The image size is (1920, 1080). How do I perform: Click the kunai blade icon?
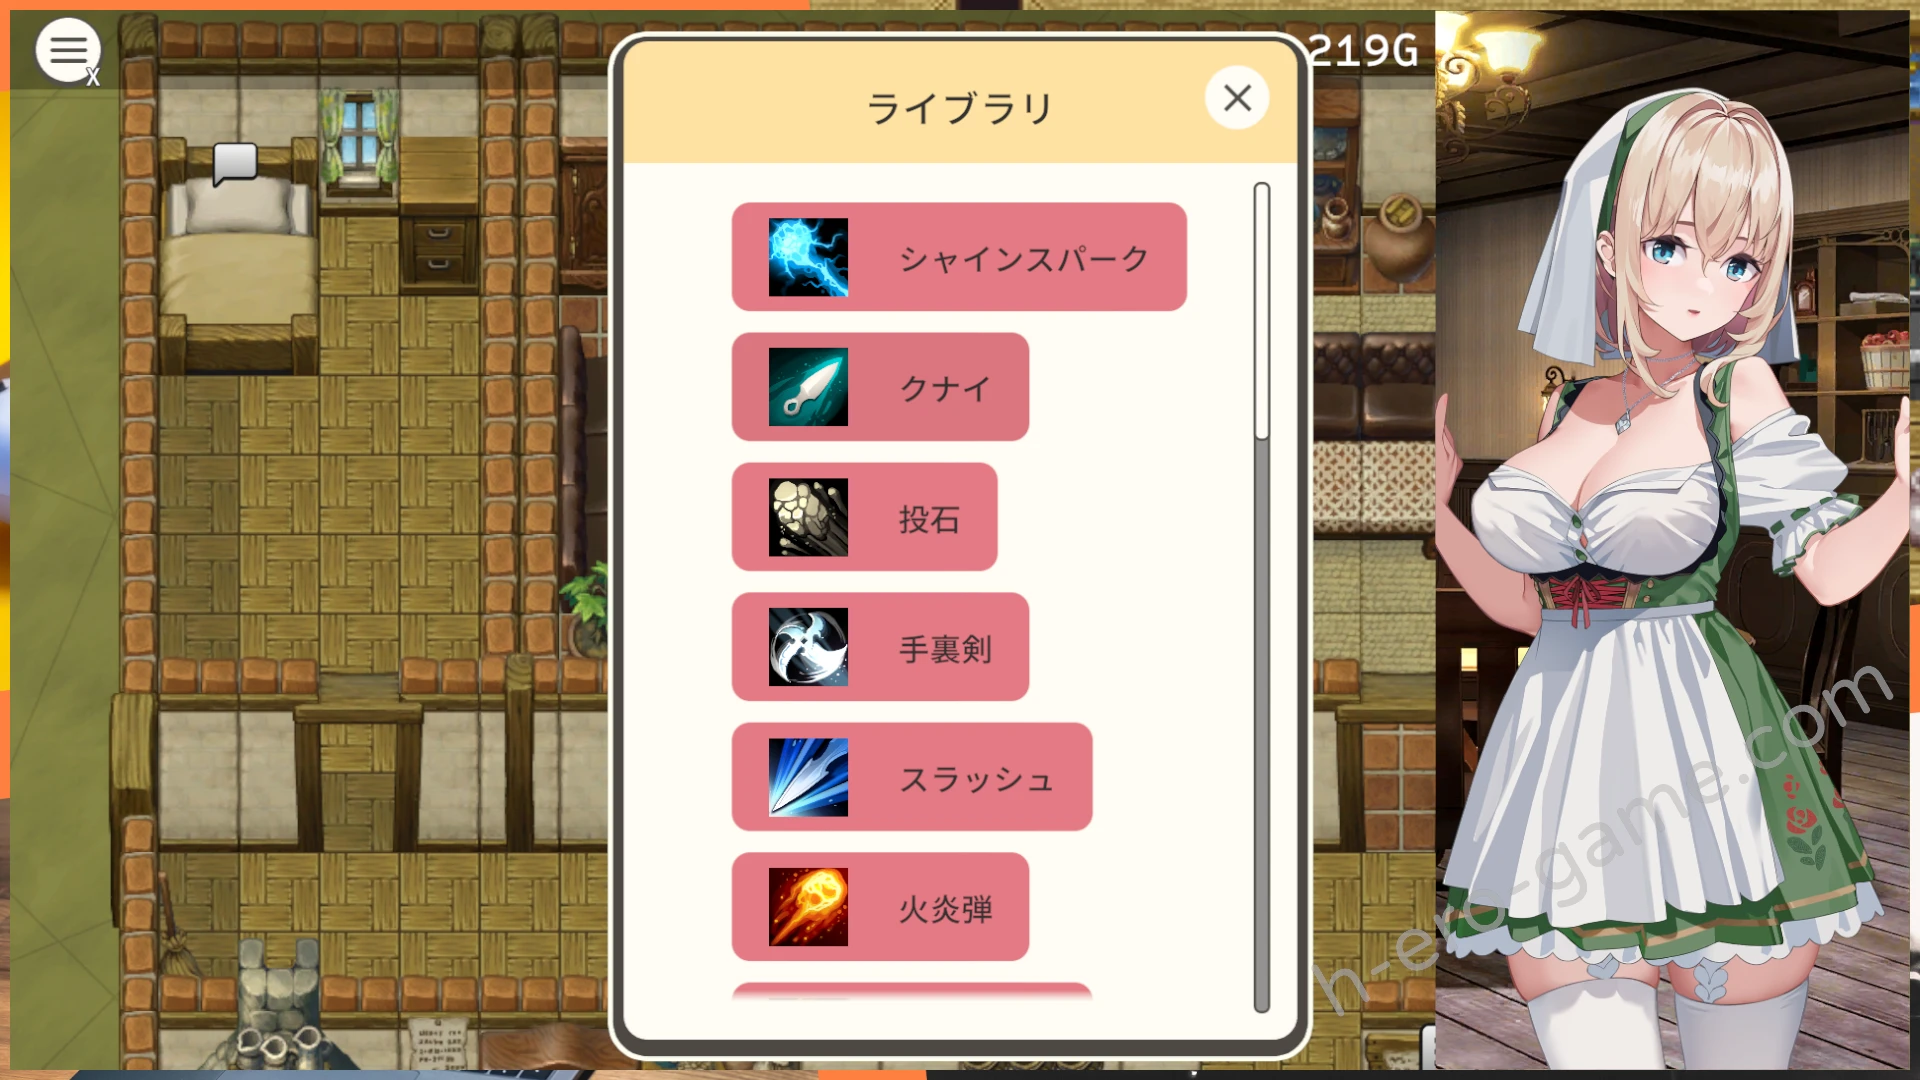click(x=808, y=387)
